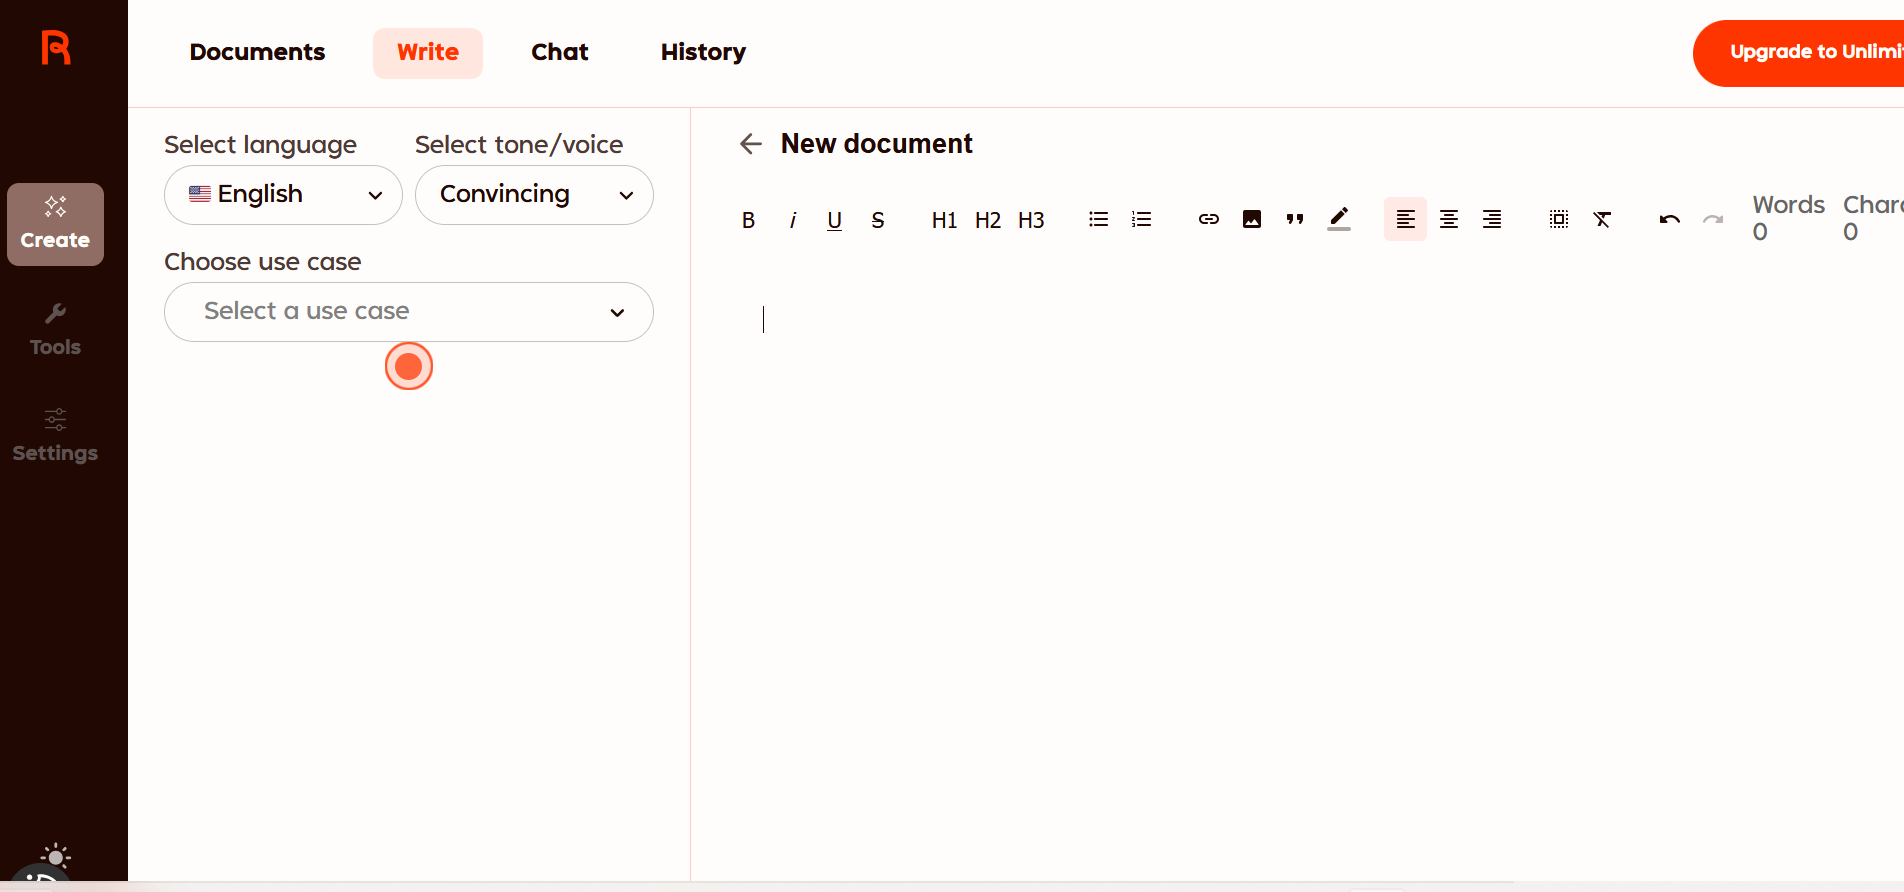Create a numbered list
Viewport: 1904px width, 892px height.
pyautogui.click(x=1141, y=219)
